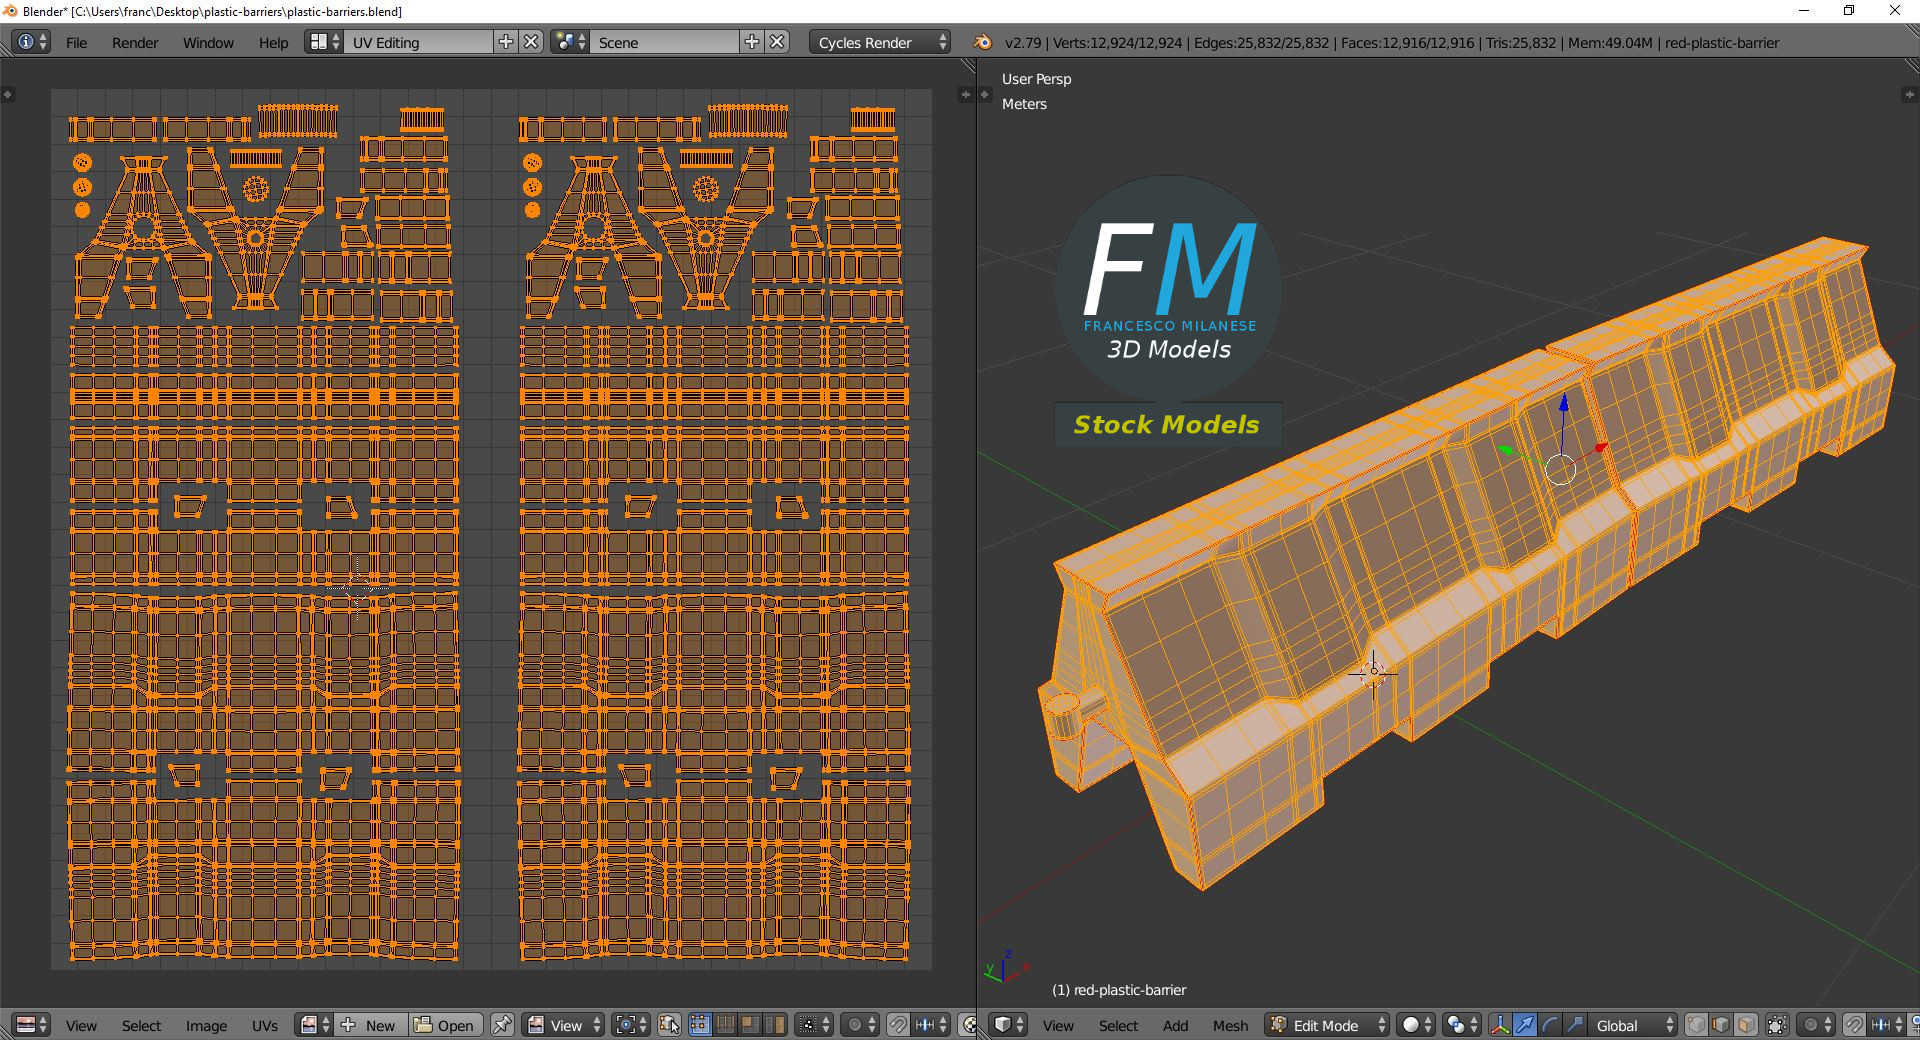
Task: Select mesh vertex select mode
Action: (x=1696, y=1025)
